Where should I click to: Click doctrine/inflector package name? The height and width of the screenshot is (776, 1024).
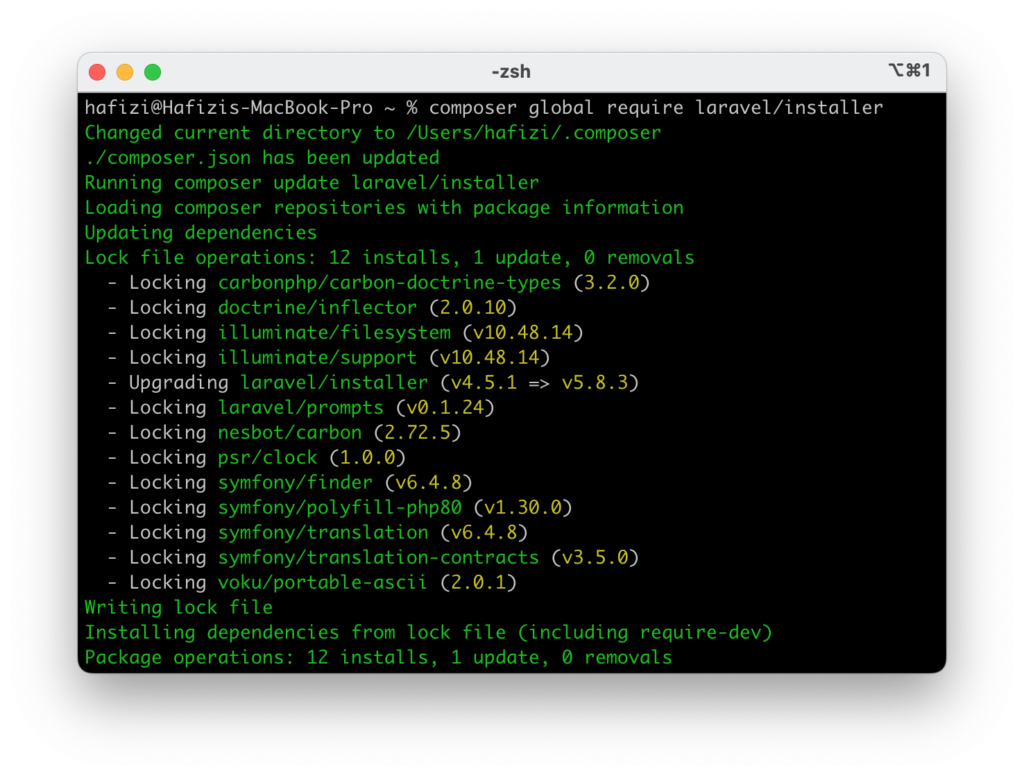tap(317, 308)
